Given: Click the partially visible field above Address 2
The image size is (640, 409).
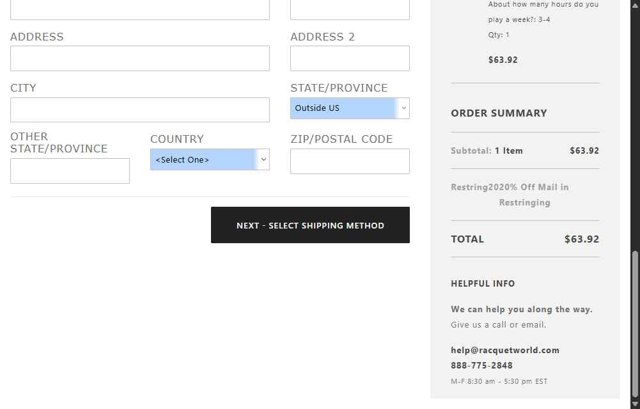Looking at the screenshot, I should [x=350, y=10].
